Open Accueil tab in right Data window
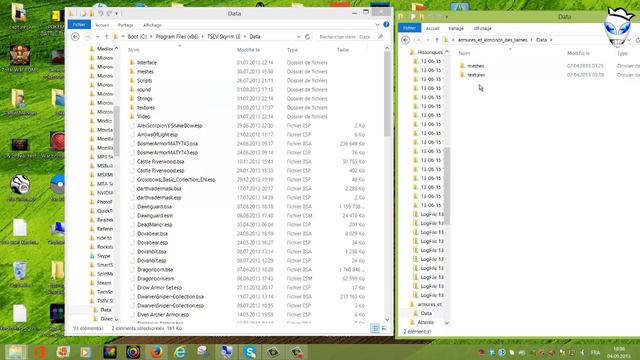This screenshot has width=640, height=360. coord(432,28)
